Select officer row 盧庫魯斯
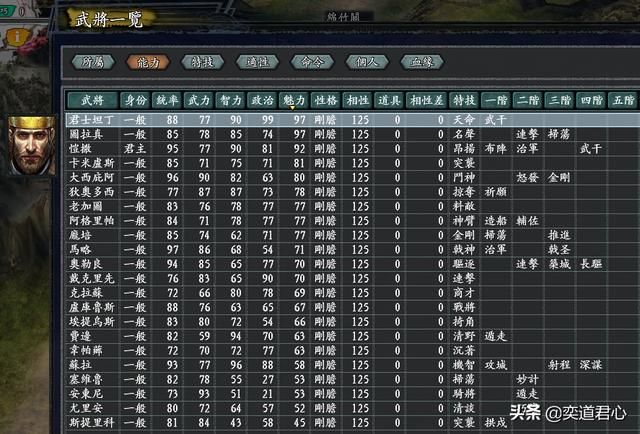640x434 pixels. pyautogui.click(x=353, y=307)
